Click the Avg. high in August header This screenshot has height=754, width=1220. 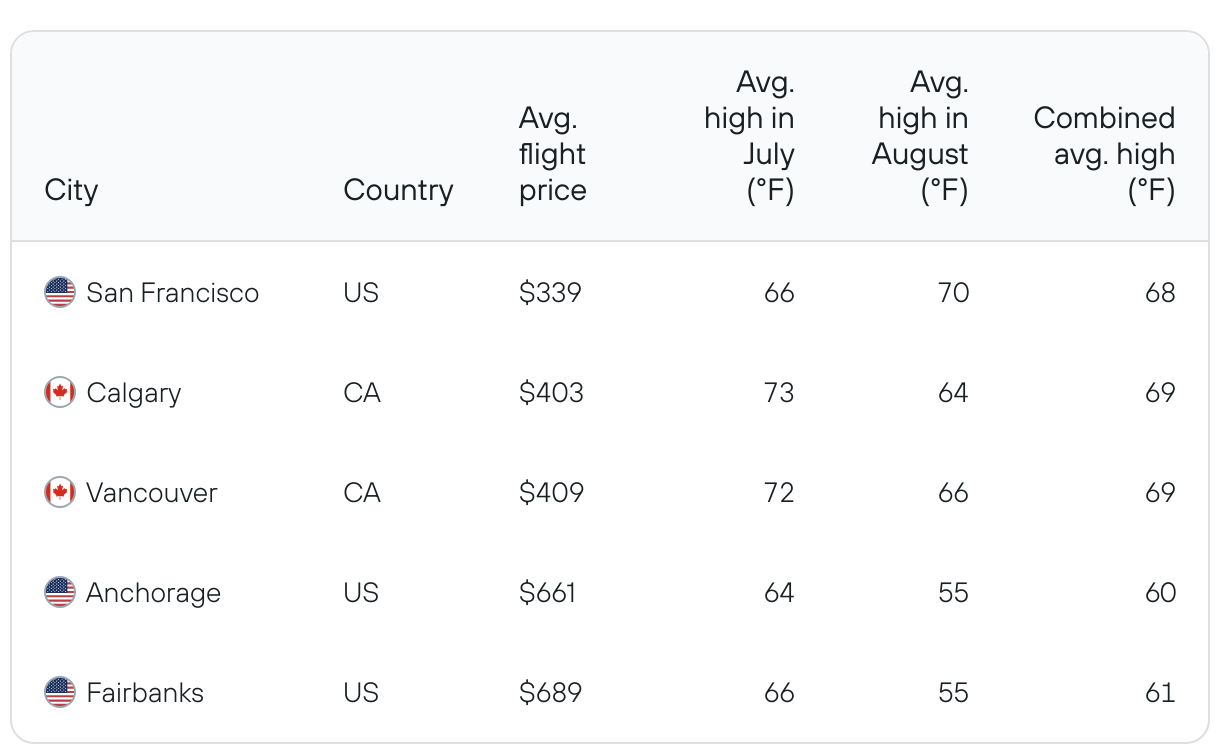coord(920,136)
